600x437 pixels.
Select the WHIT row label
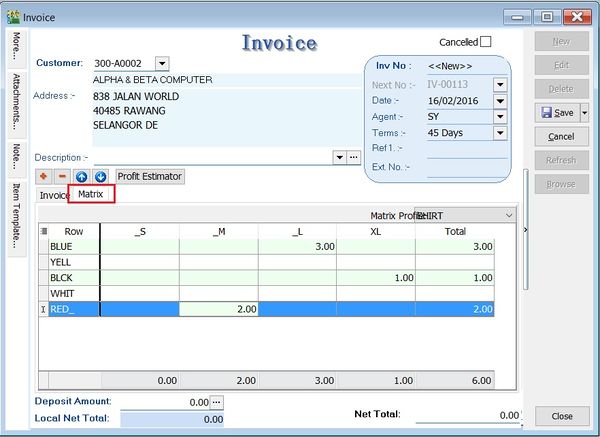(x=74, y=294)
